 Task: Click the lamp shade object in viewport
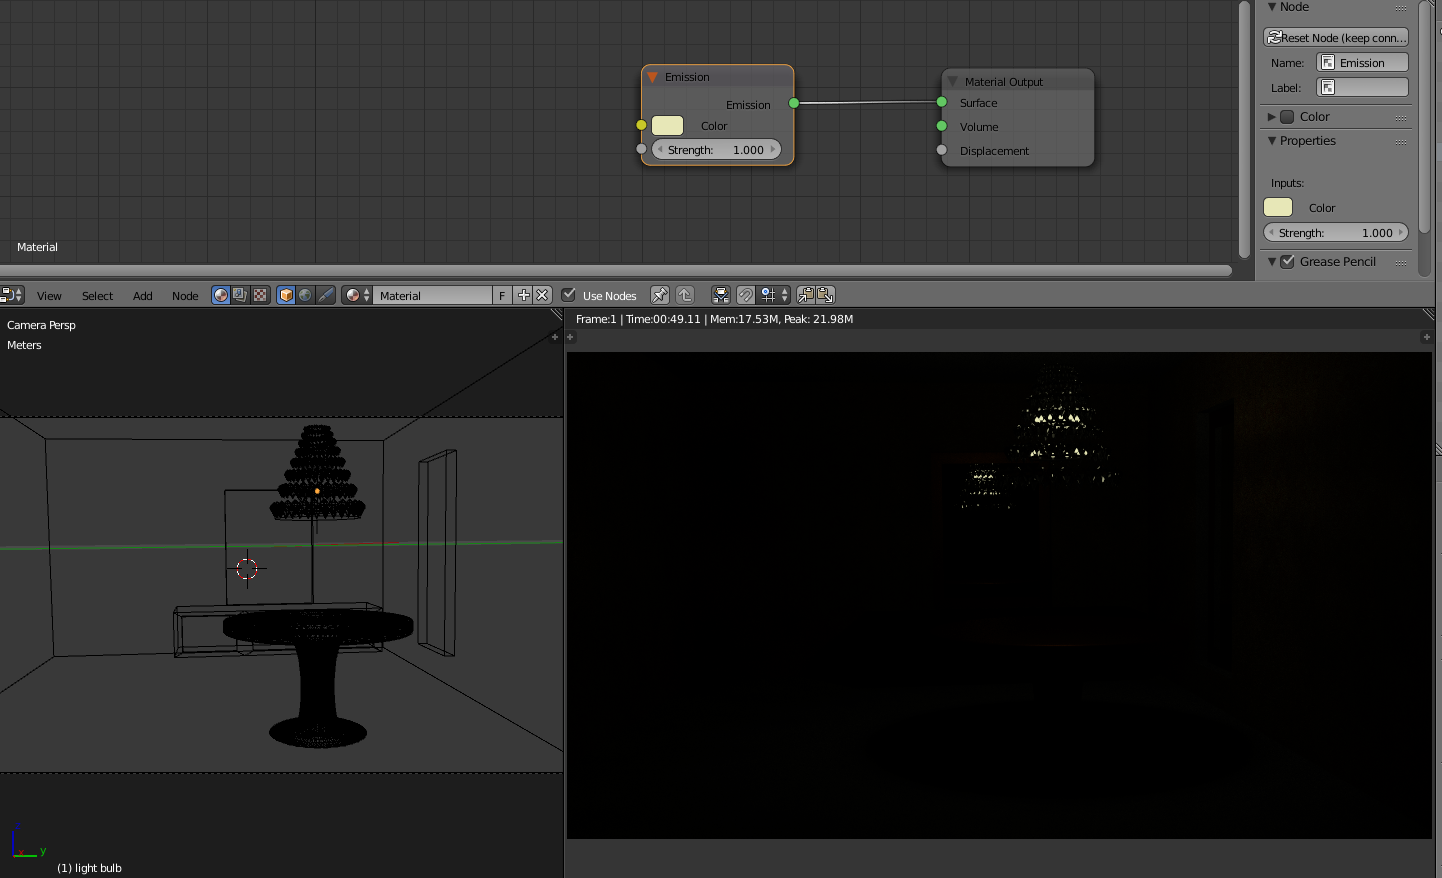pyautogui.click(x=317, y=473)
